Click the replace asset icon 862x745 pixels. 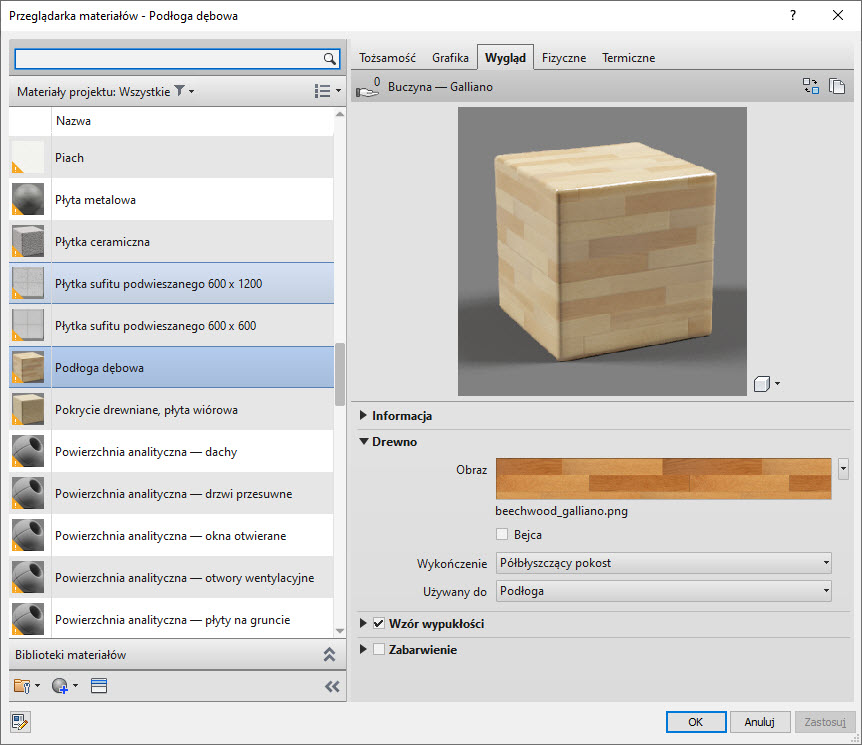[811, 87]
